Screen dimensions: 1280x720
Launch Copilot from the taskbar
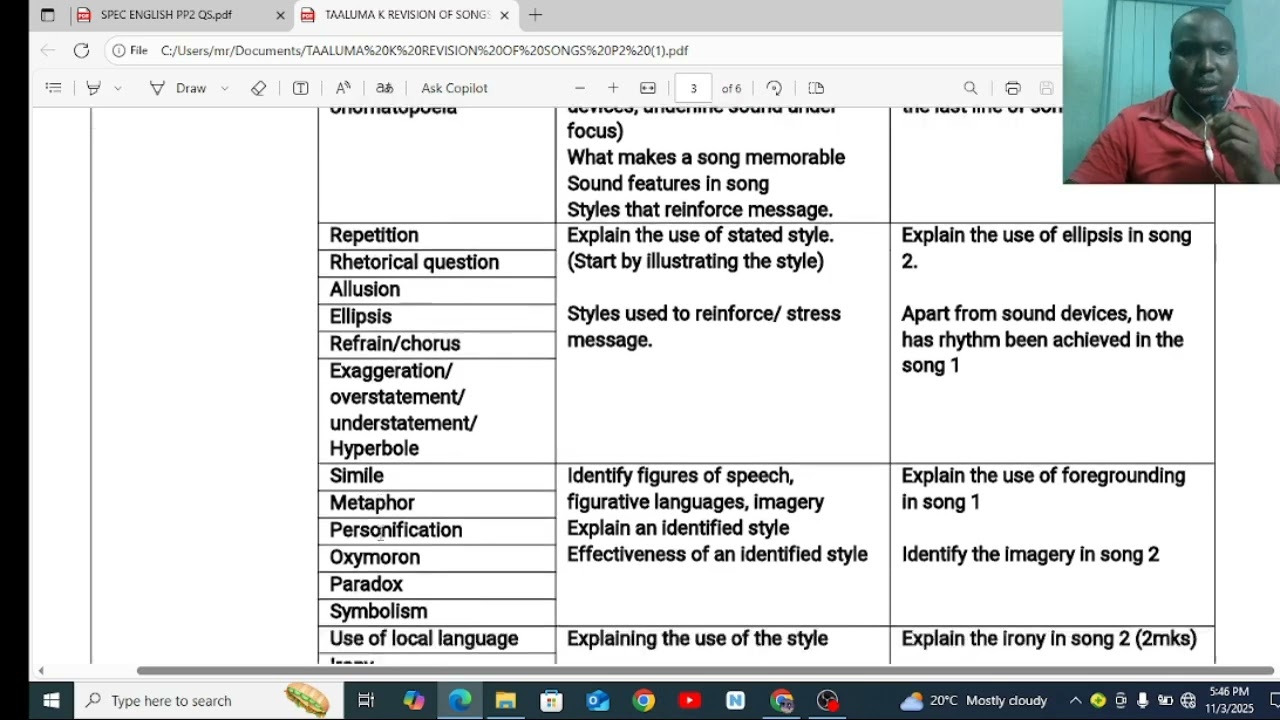(x=413, y=700)
